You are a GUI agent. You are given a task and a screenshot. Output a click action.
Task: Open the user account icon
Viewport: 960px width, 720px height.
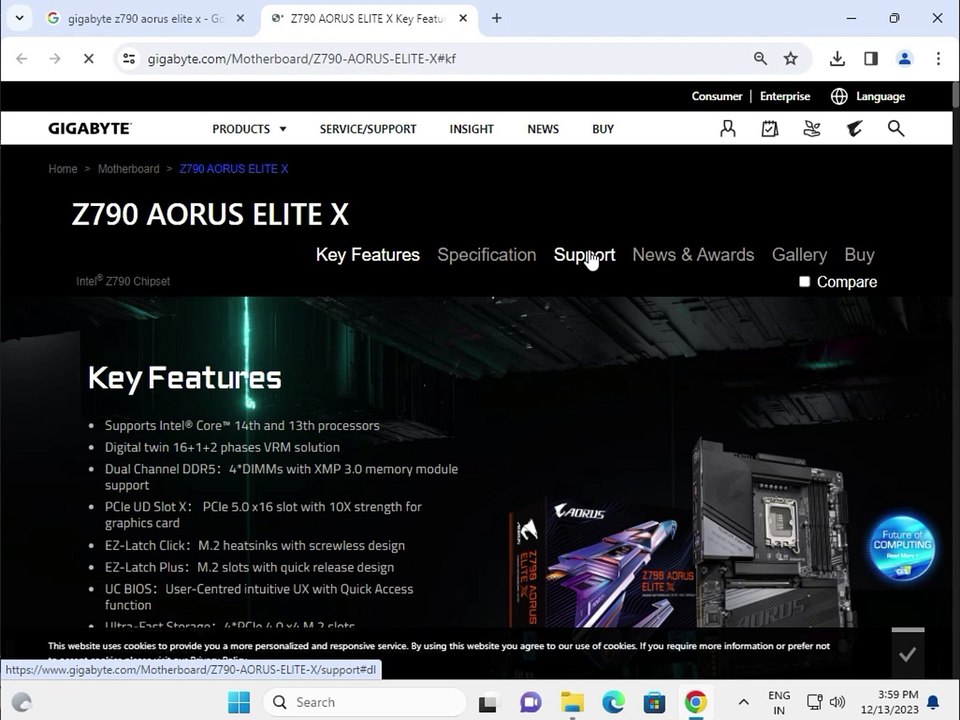tap(727, 129)
